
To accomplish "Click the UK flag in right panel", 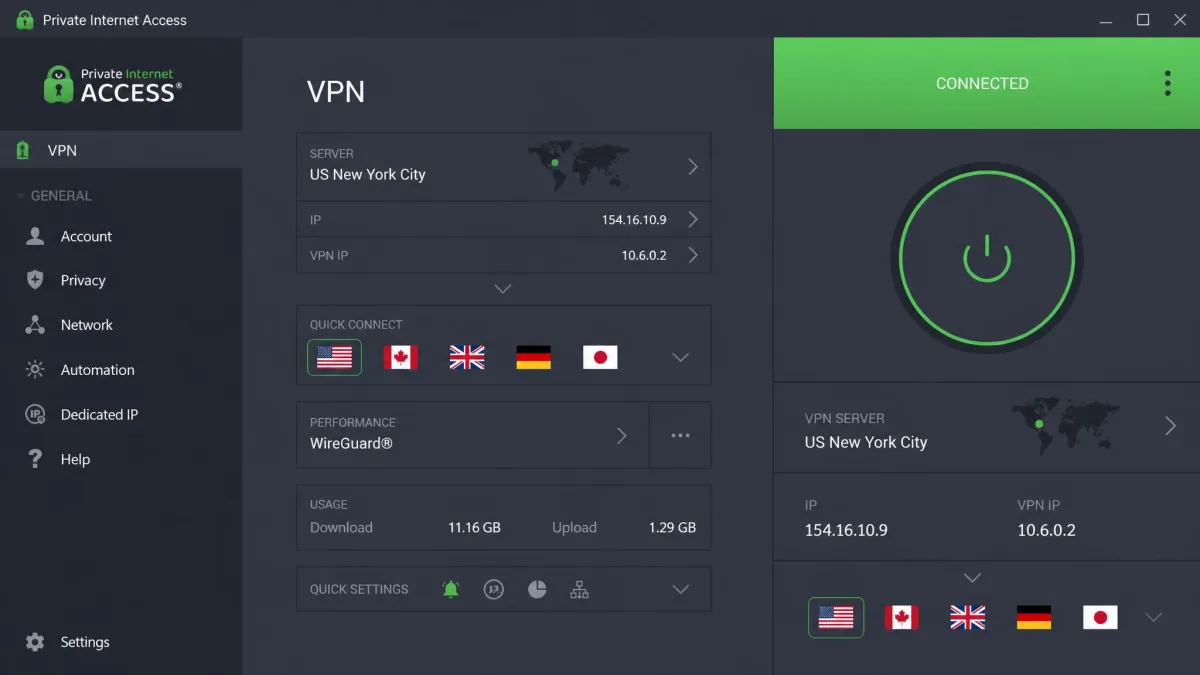I will pyautogui.click(x=968, y=617).
